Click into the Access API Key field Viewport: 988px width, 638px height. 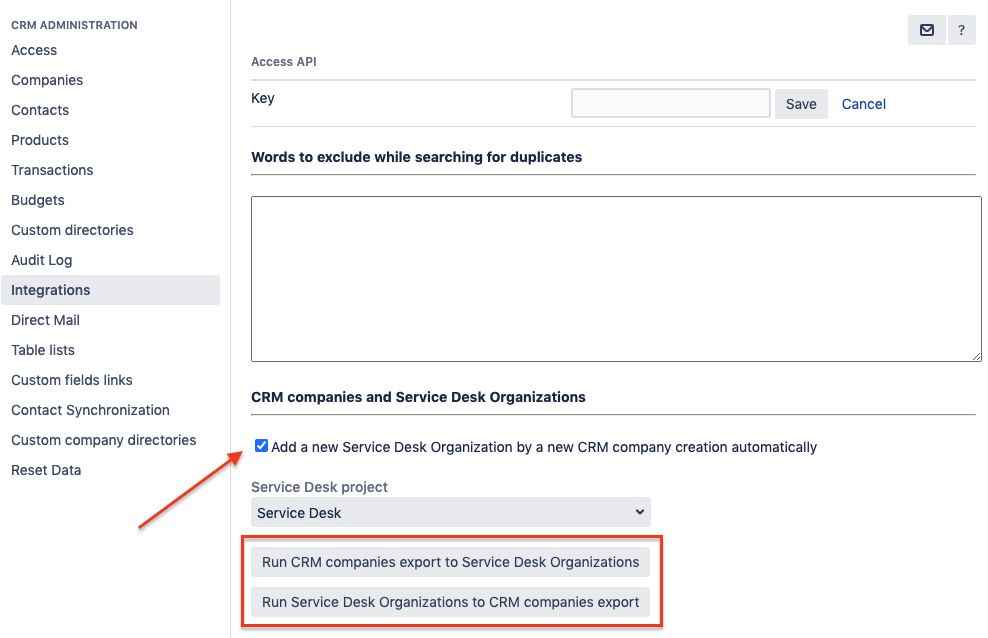tap(671, 103)
